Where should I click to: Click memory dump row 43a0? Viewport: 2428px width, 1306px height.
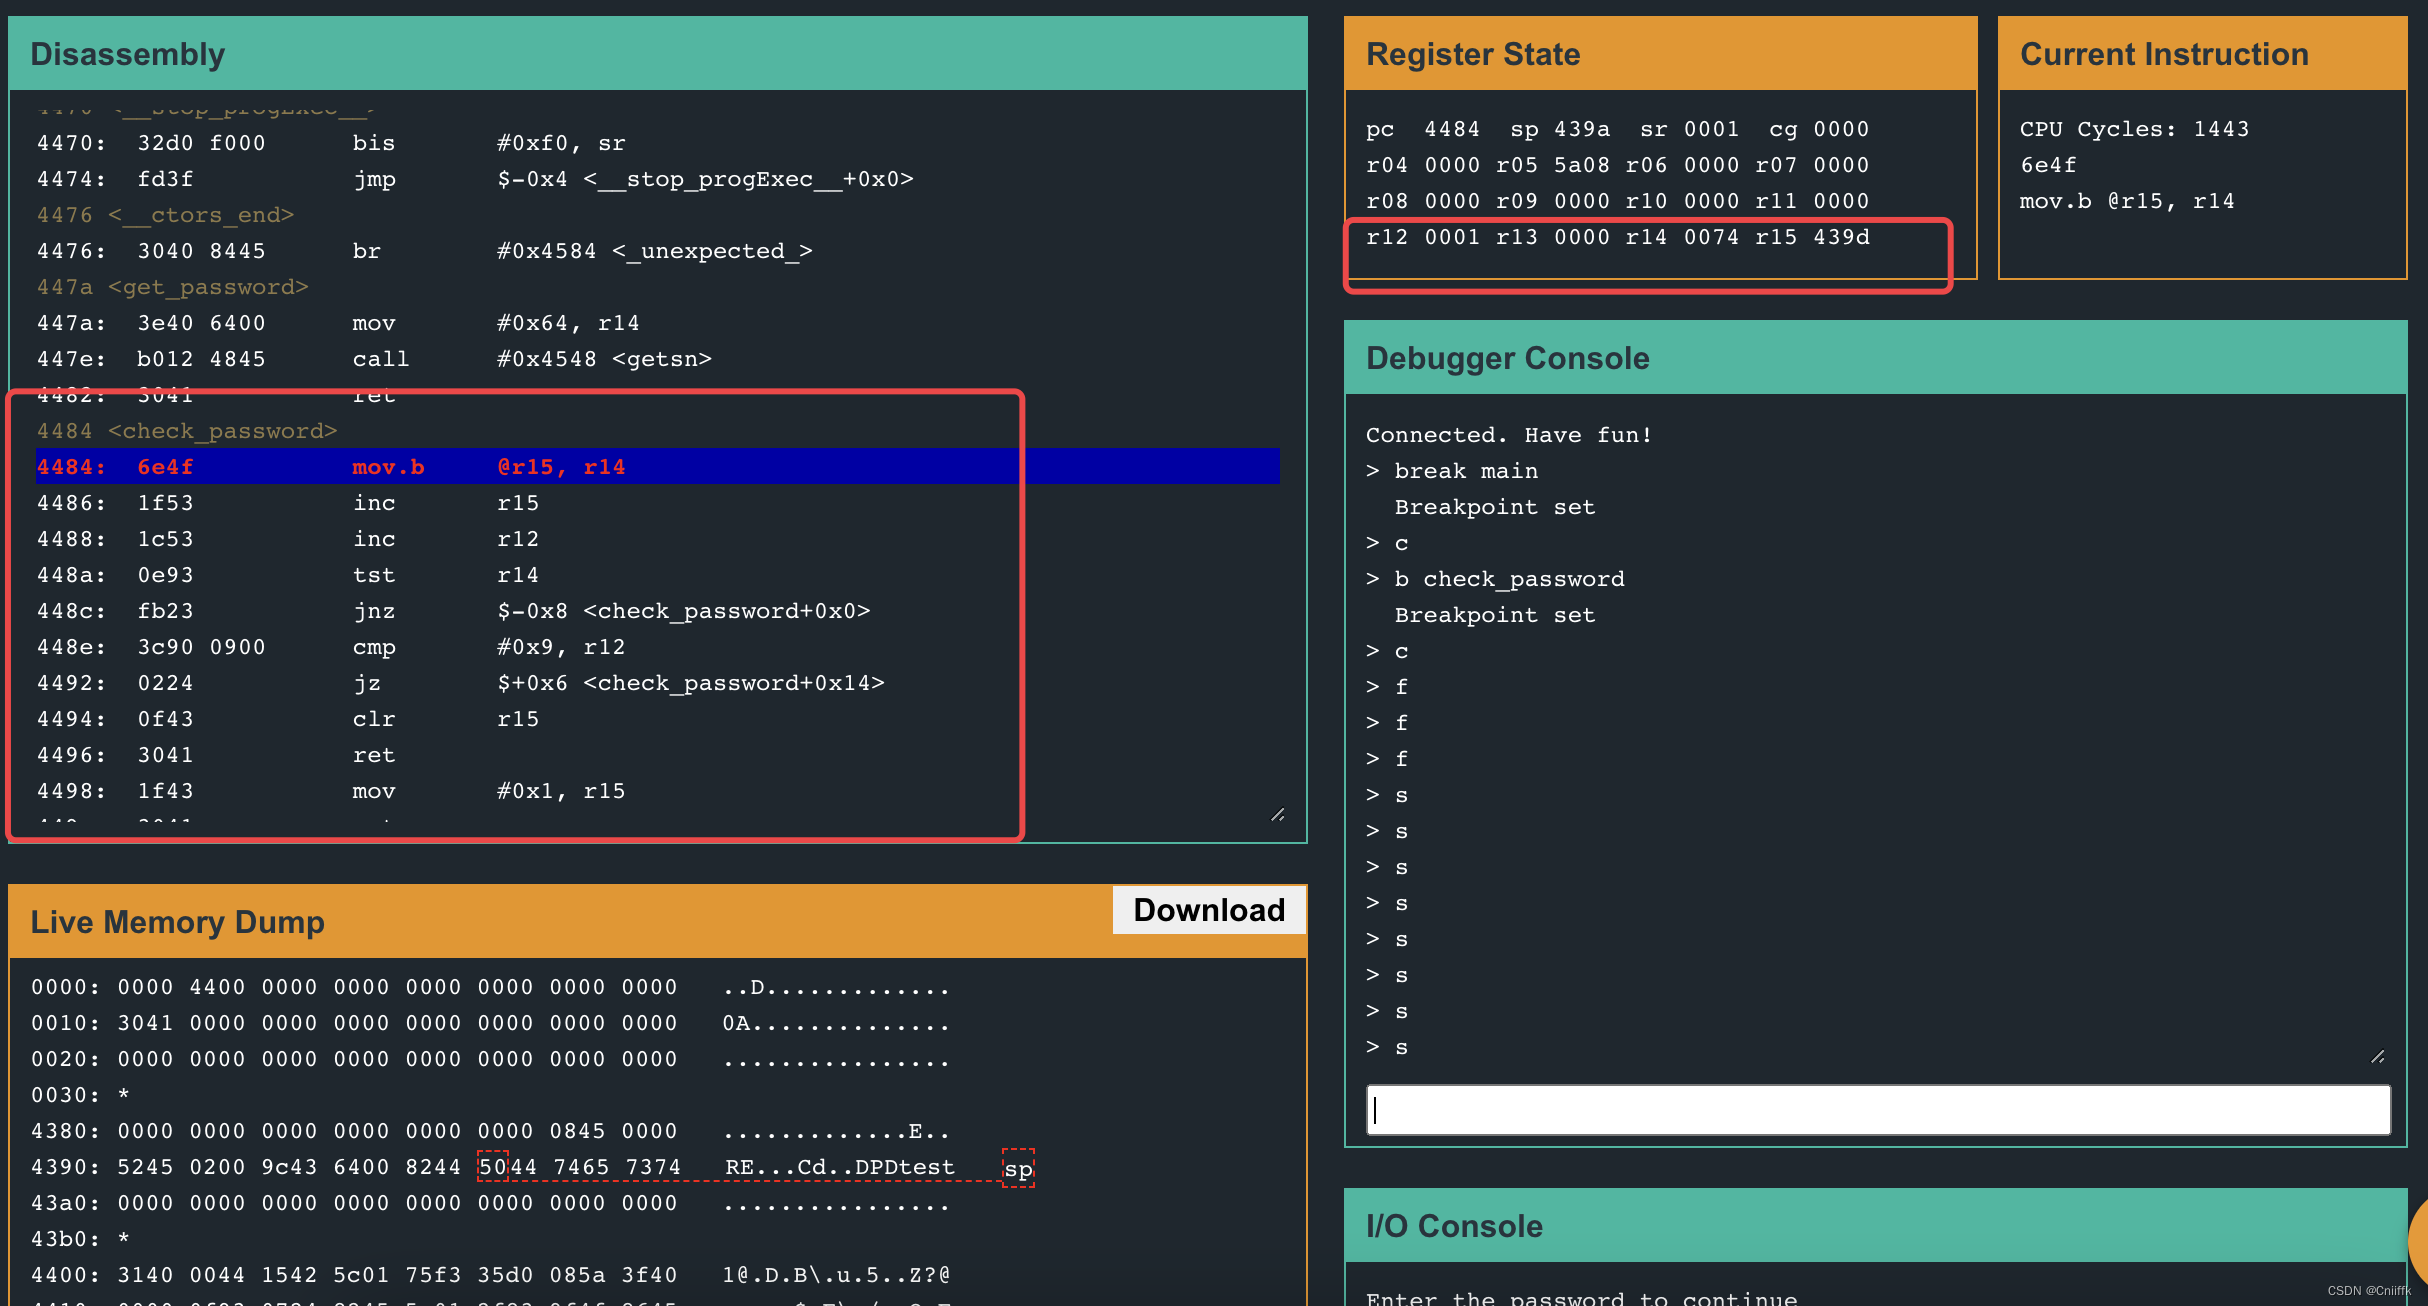pos(490,1203)
